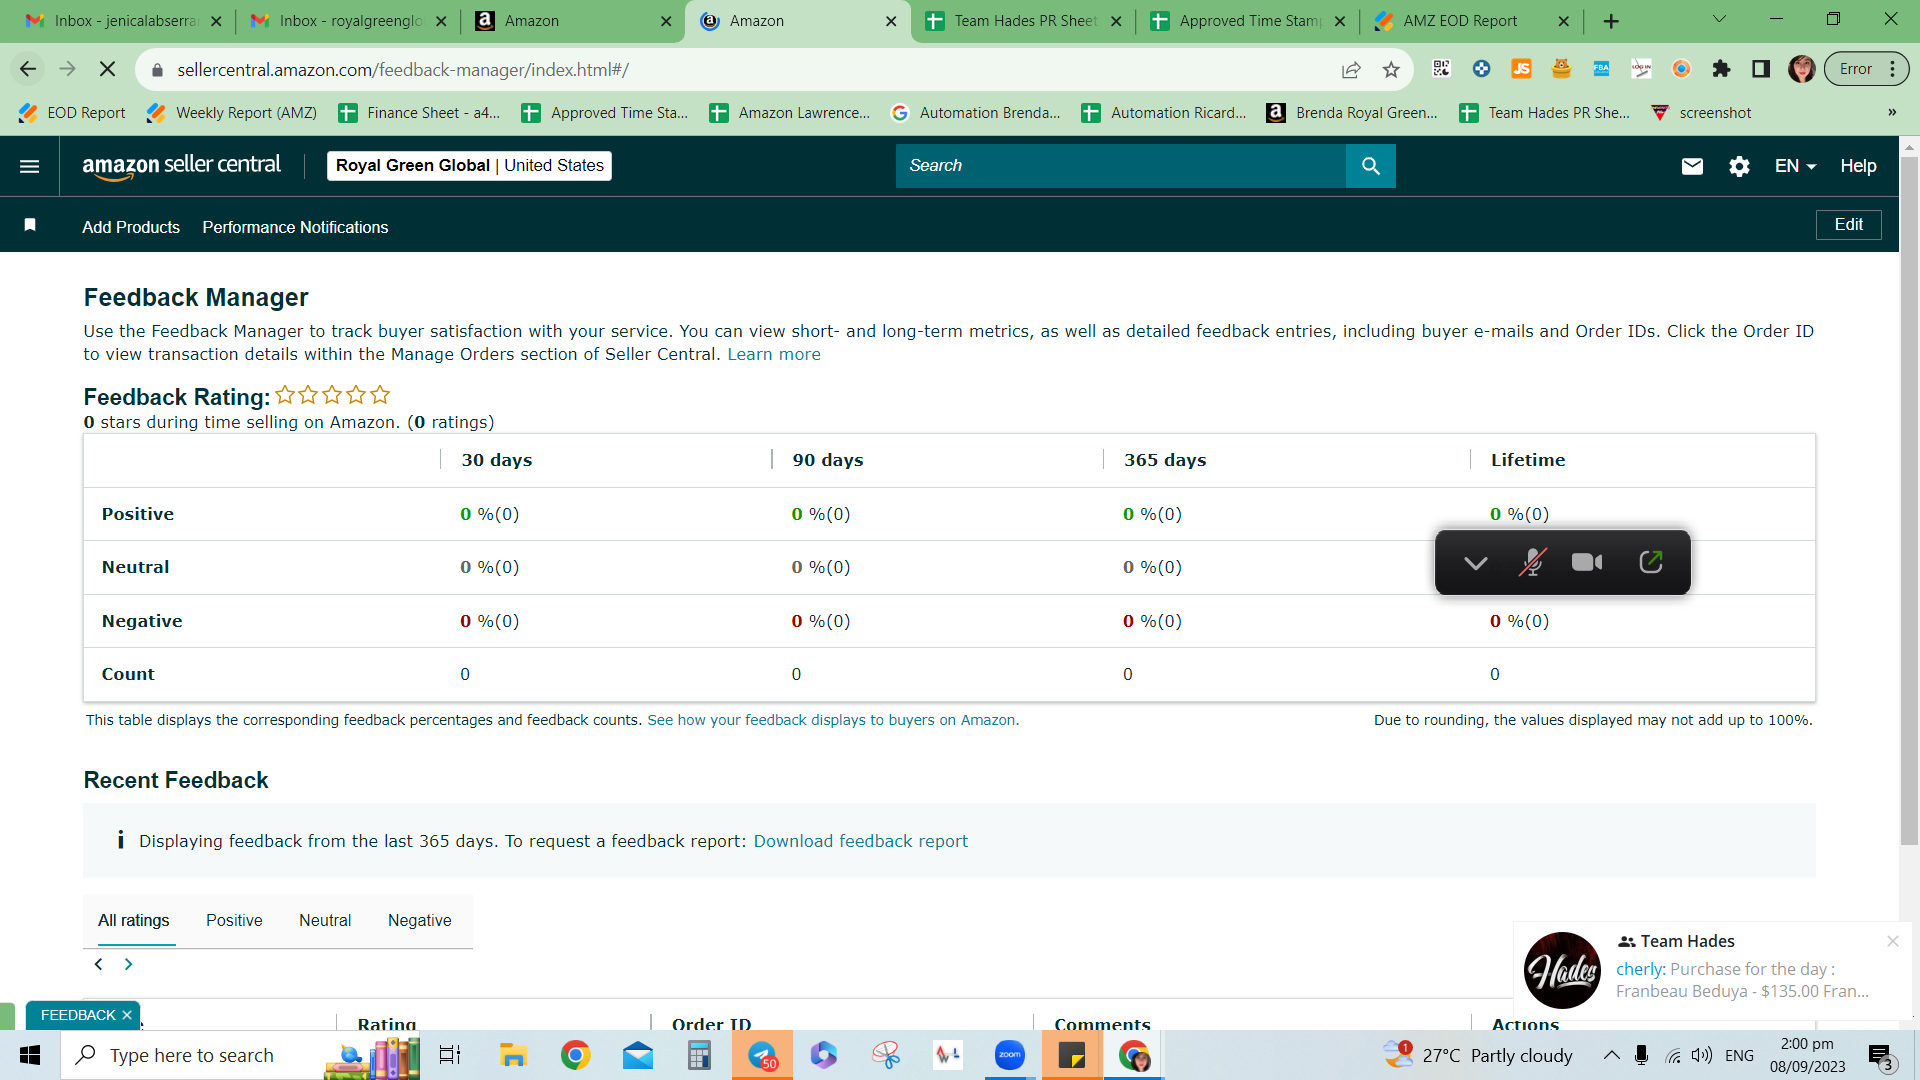Open the tab search dropdown in Chrome
1920x1080 pixels.
[1719, 20]
